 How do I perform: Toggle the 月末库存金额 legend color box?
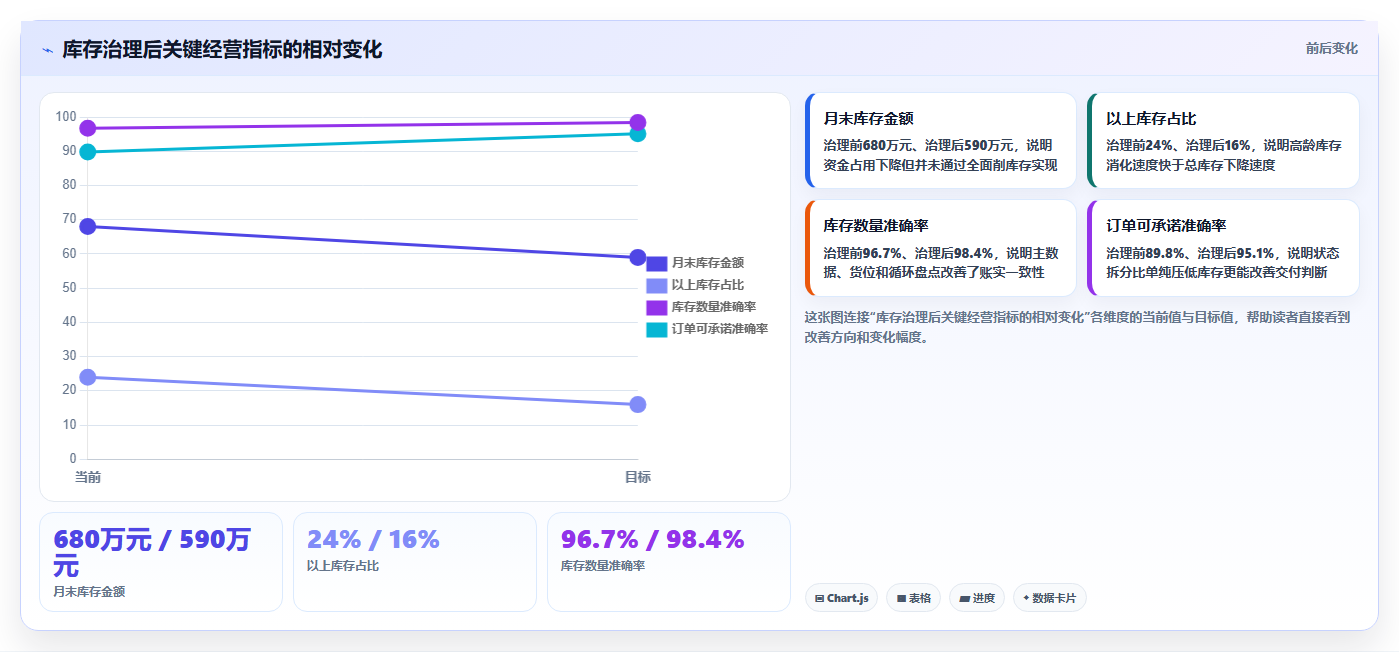pyautogui.click(x=657, y=264)
